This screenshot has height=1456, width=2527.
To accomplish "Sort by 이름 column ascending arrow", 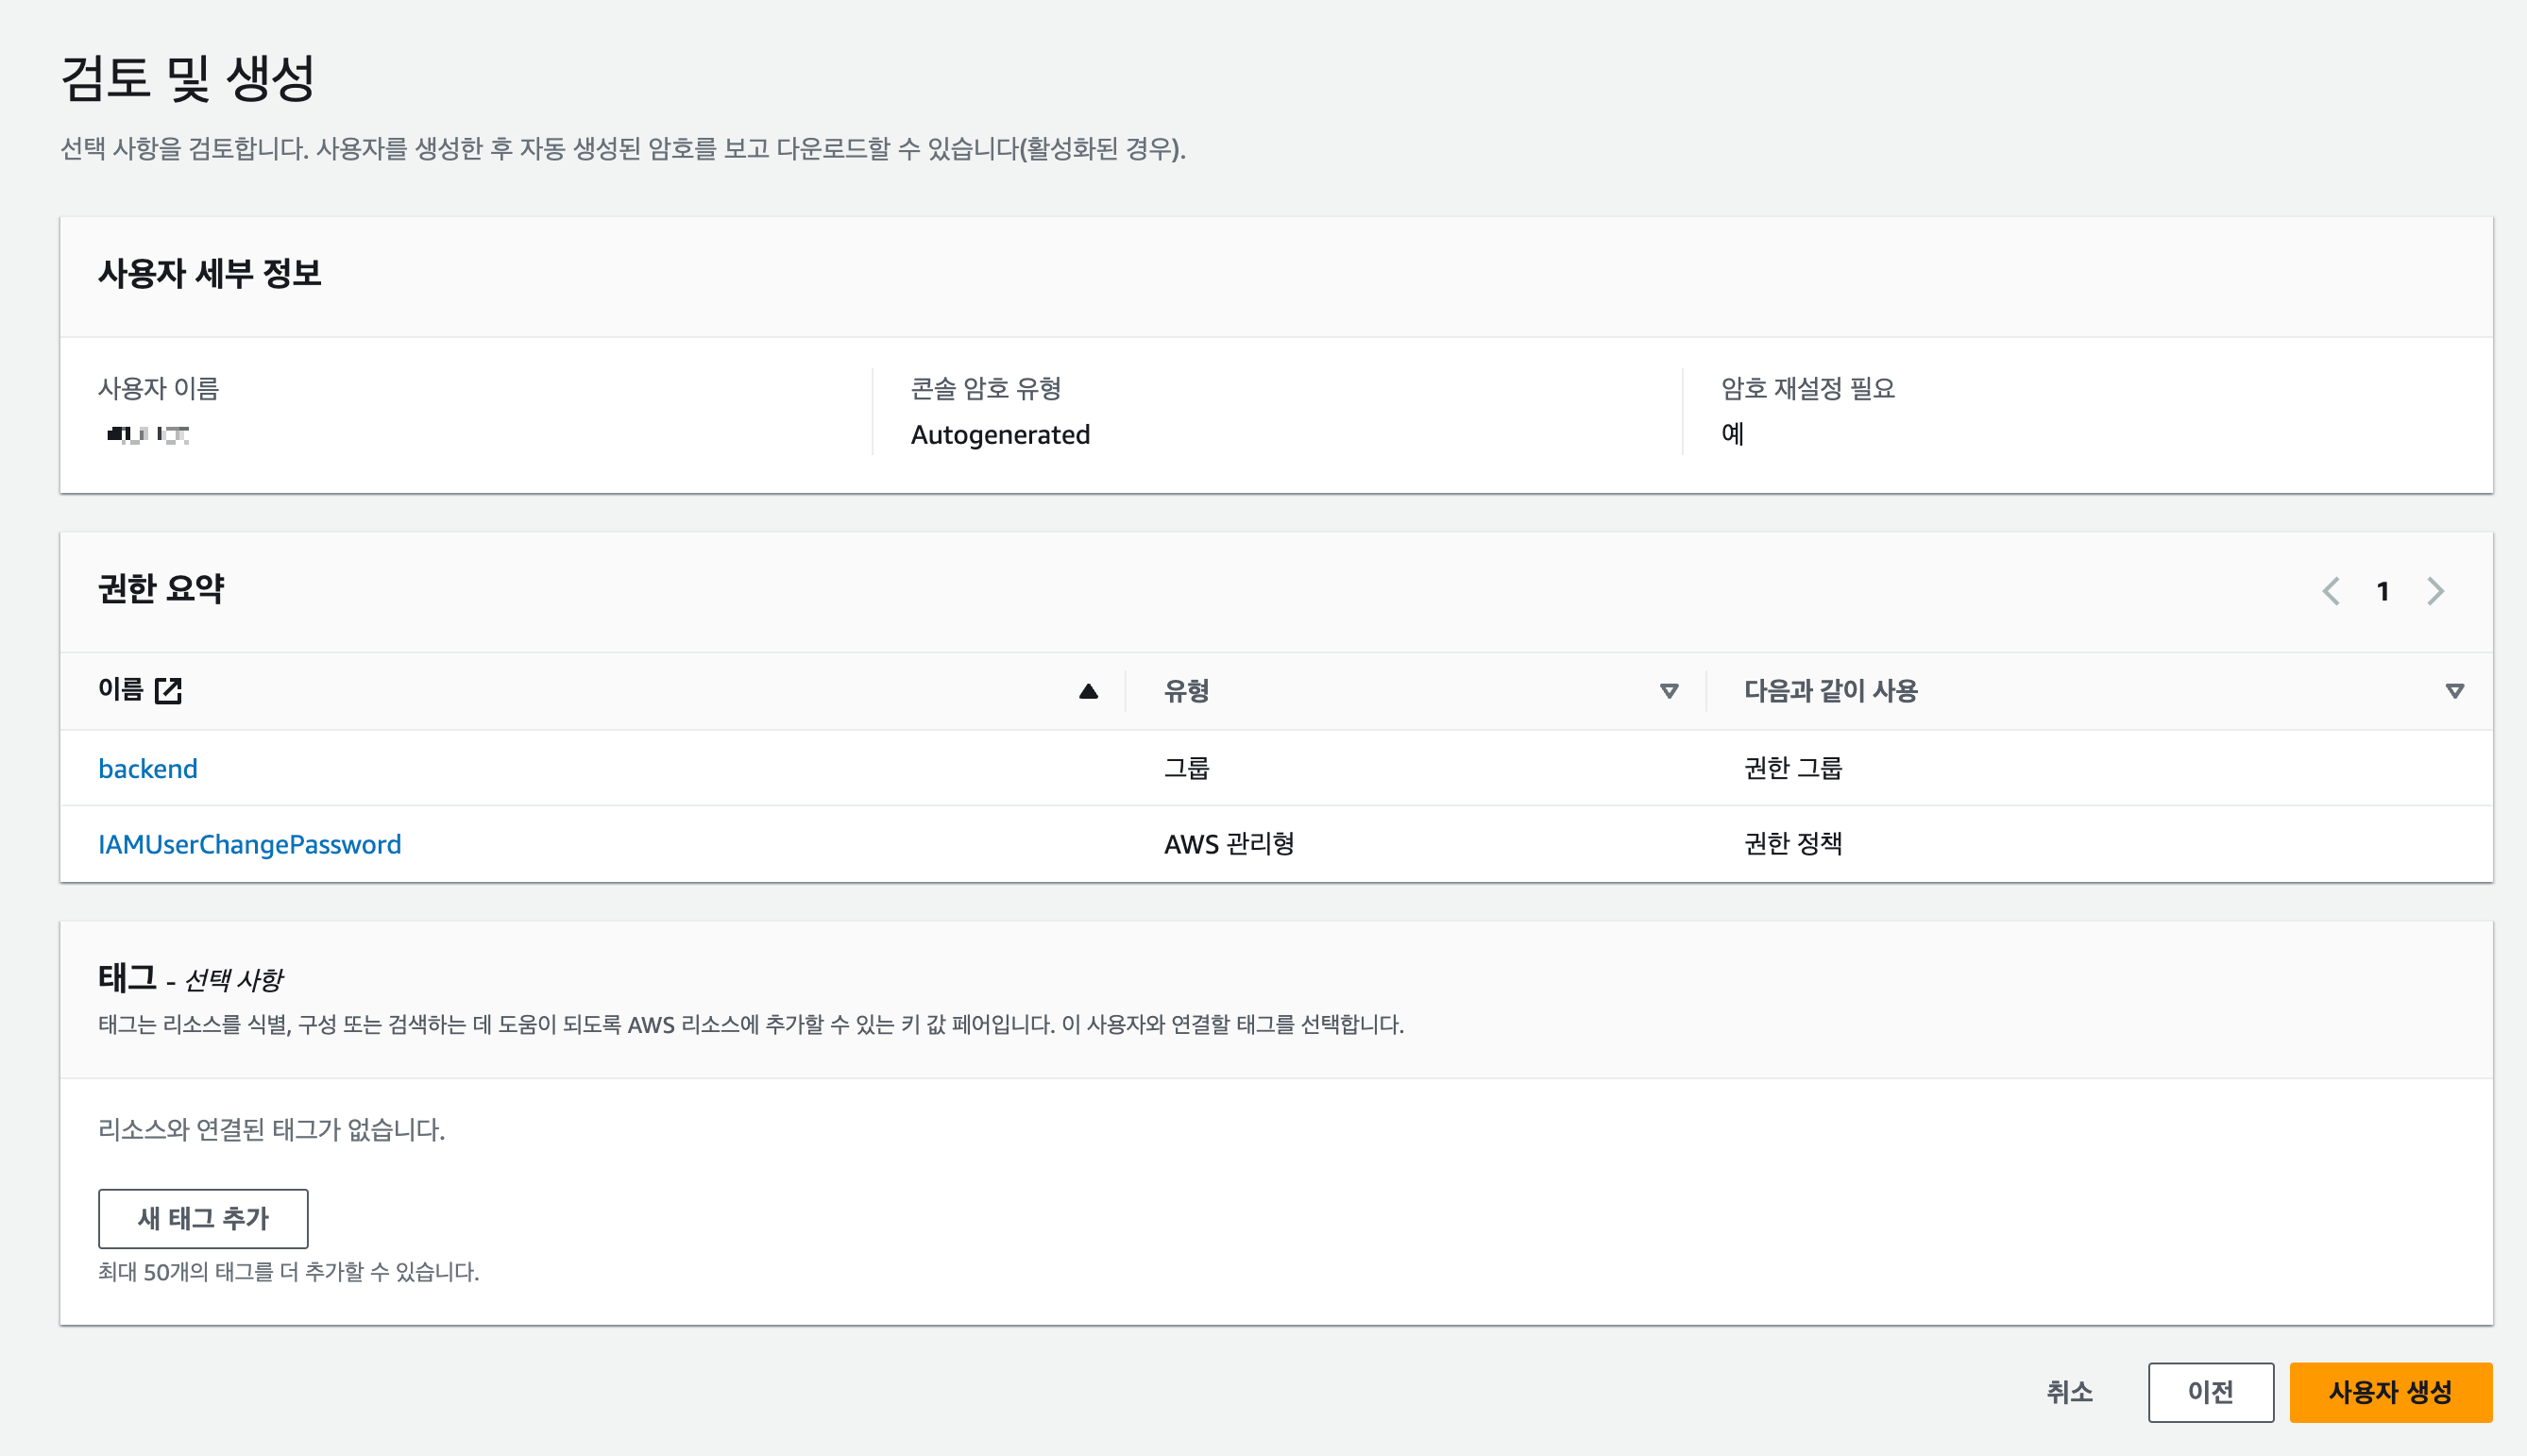I will click(x=1088, y=691).
